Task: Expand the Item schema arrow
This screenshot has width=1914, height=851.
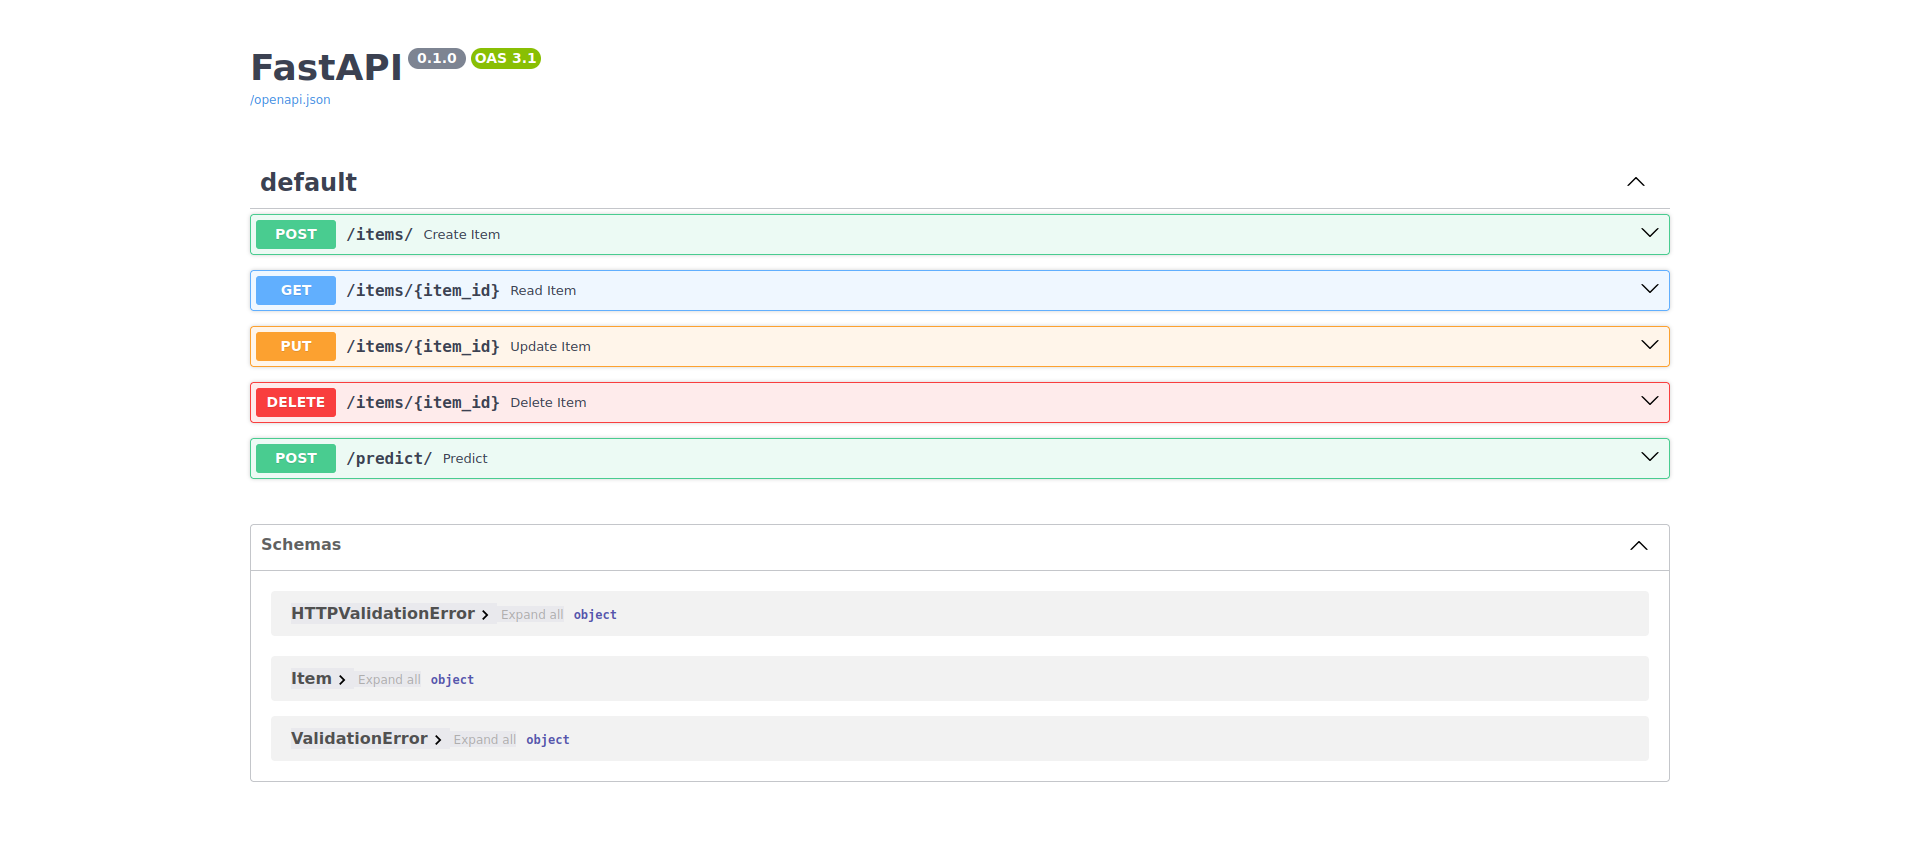Action: click(x=342, y=680)
